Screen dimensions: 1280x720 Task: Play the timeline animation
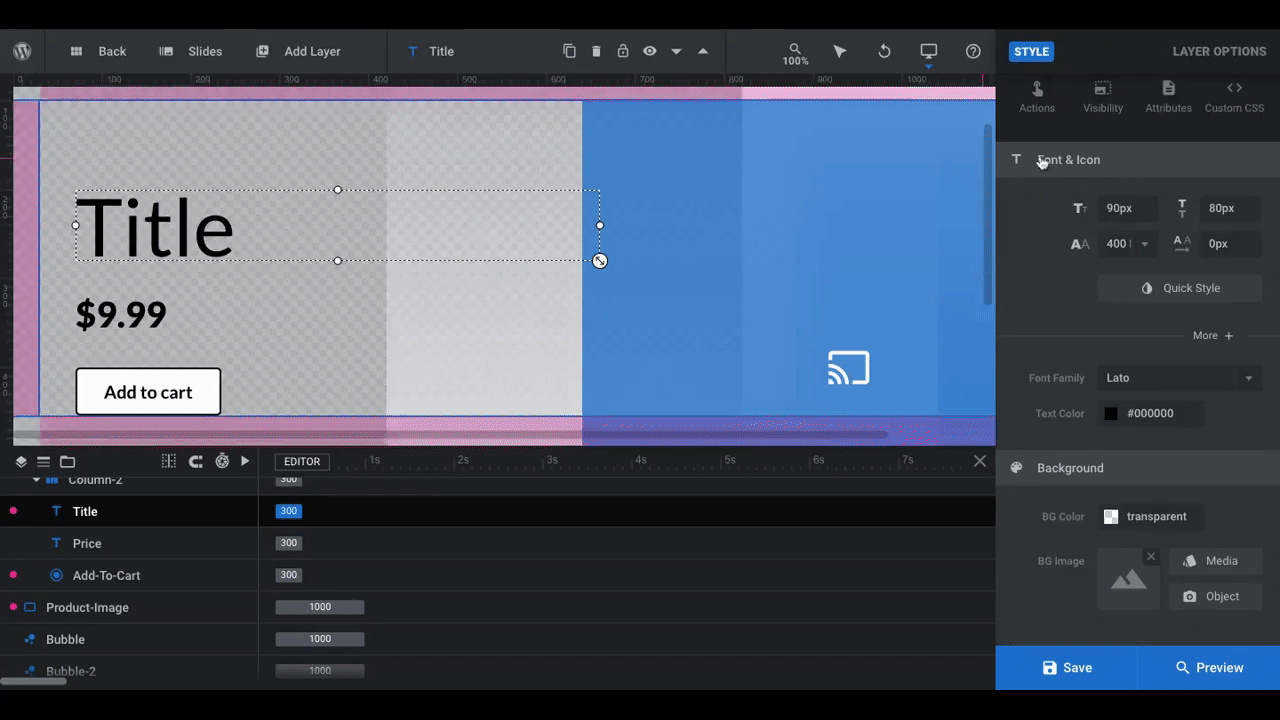click(245, 461)
